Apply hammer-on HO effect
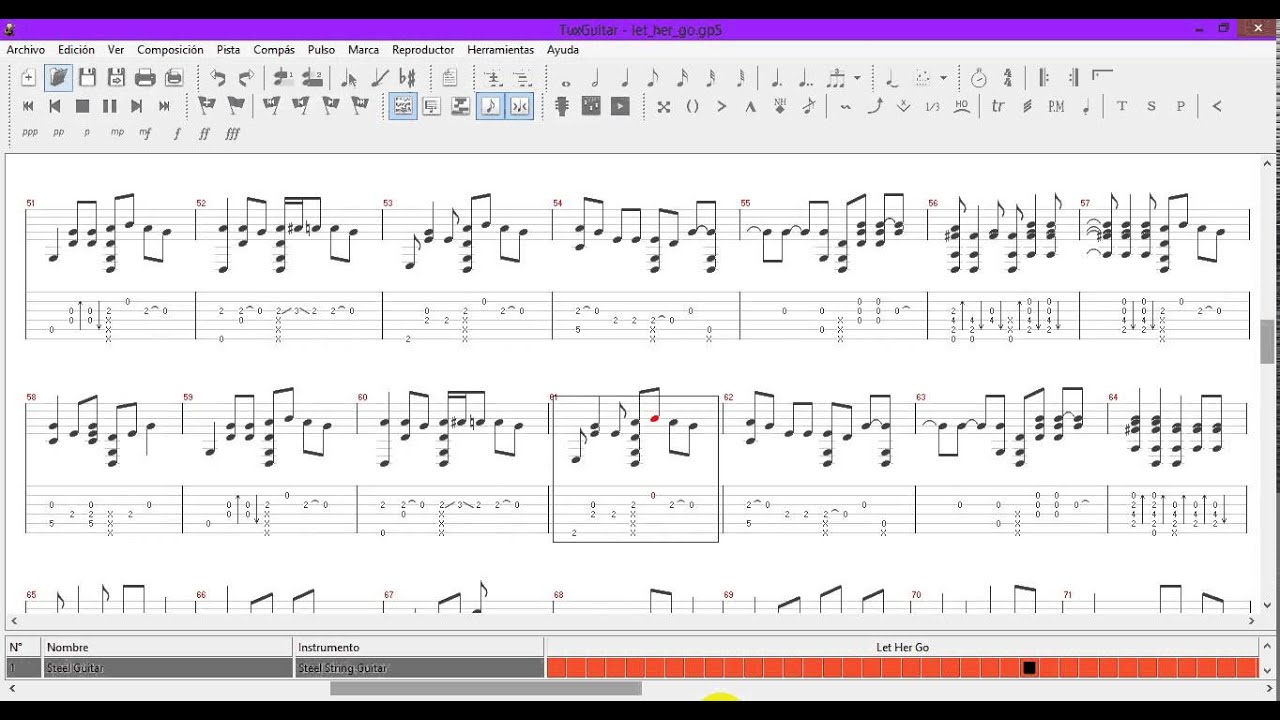1280x720 pixels. pyautogui.click(x=962, y=106)
